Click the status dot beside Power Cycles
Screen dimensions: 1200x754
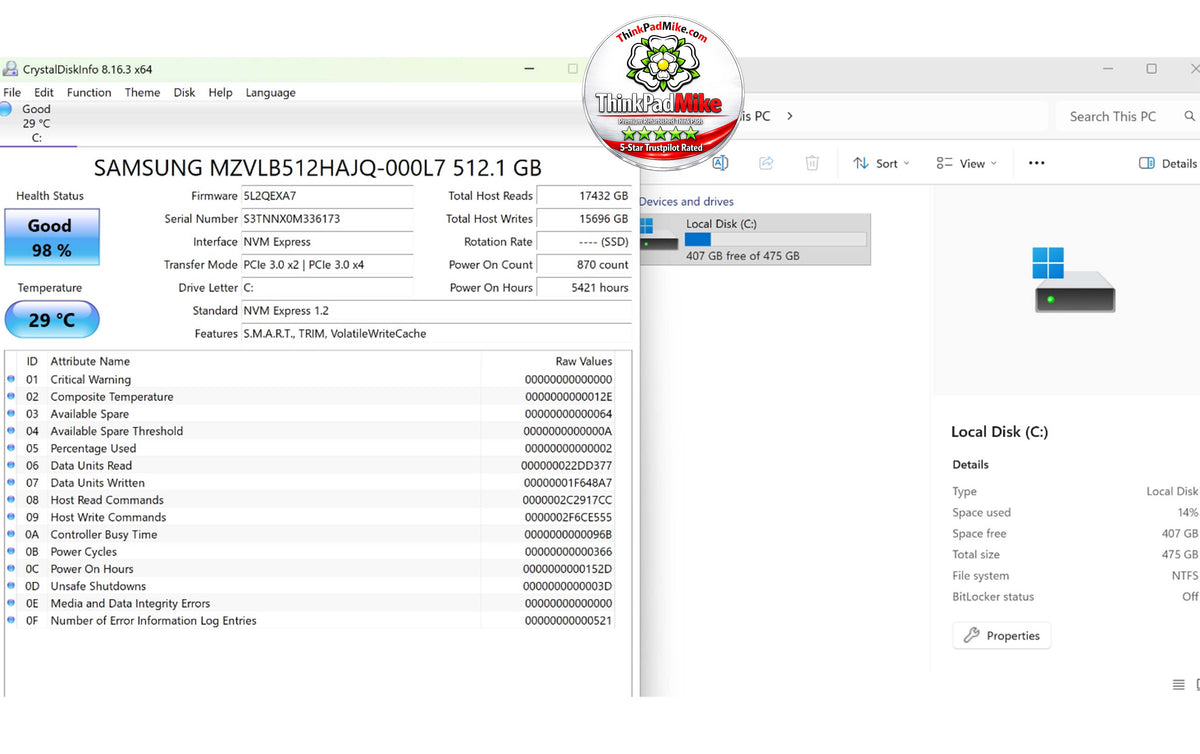[x=11, y=552]
